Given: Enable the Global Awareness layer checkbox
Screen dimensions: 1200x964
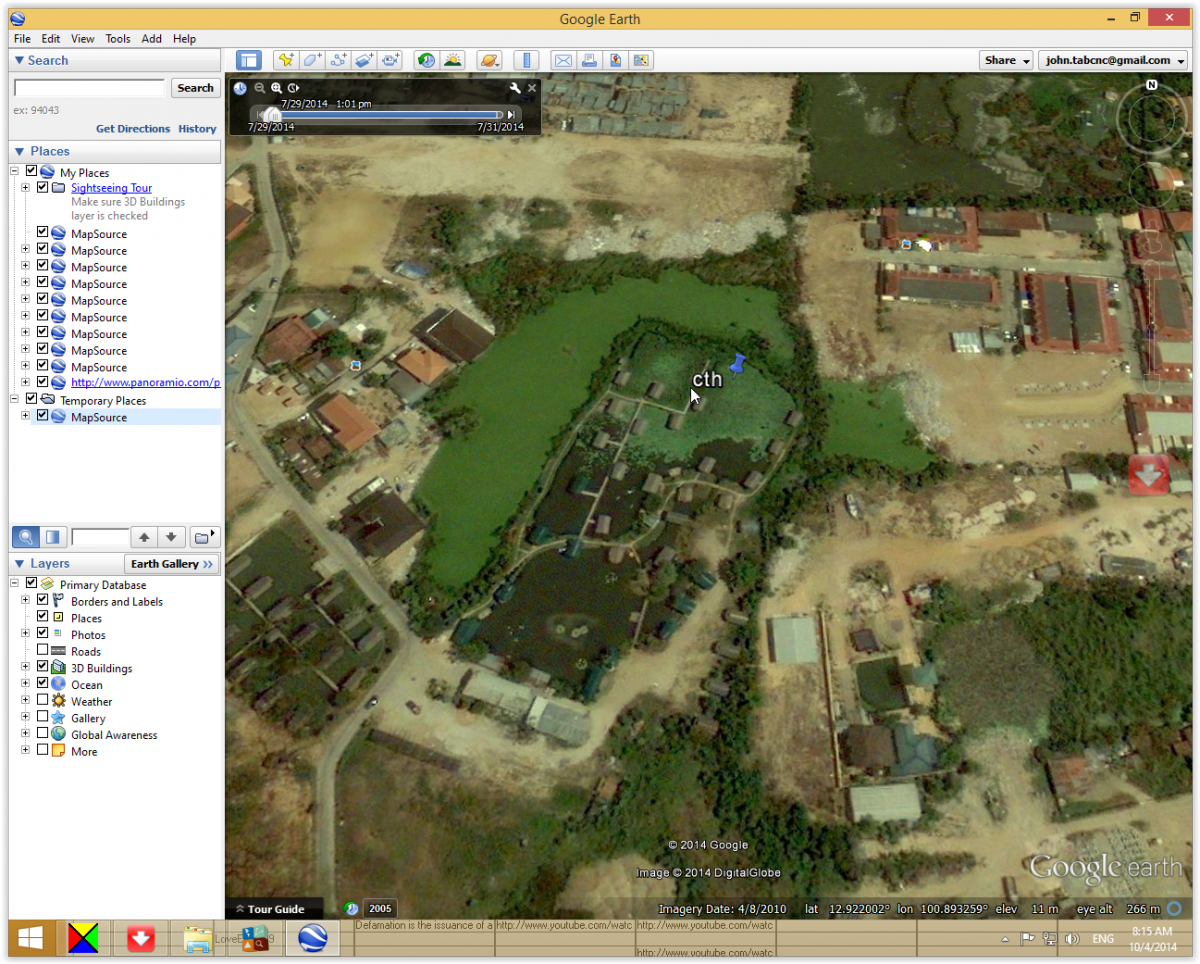Looking at the screenshot, I should (x=42, y=735).
